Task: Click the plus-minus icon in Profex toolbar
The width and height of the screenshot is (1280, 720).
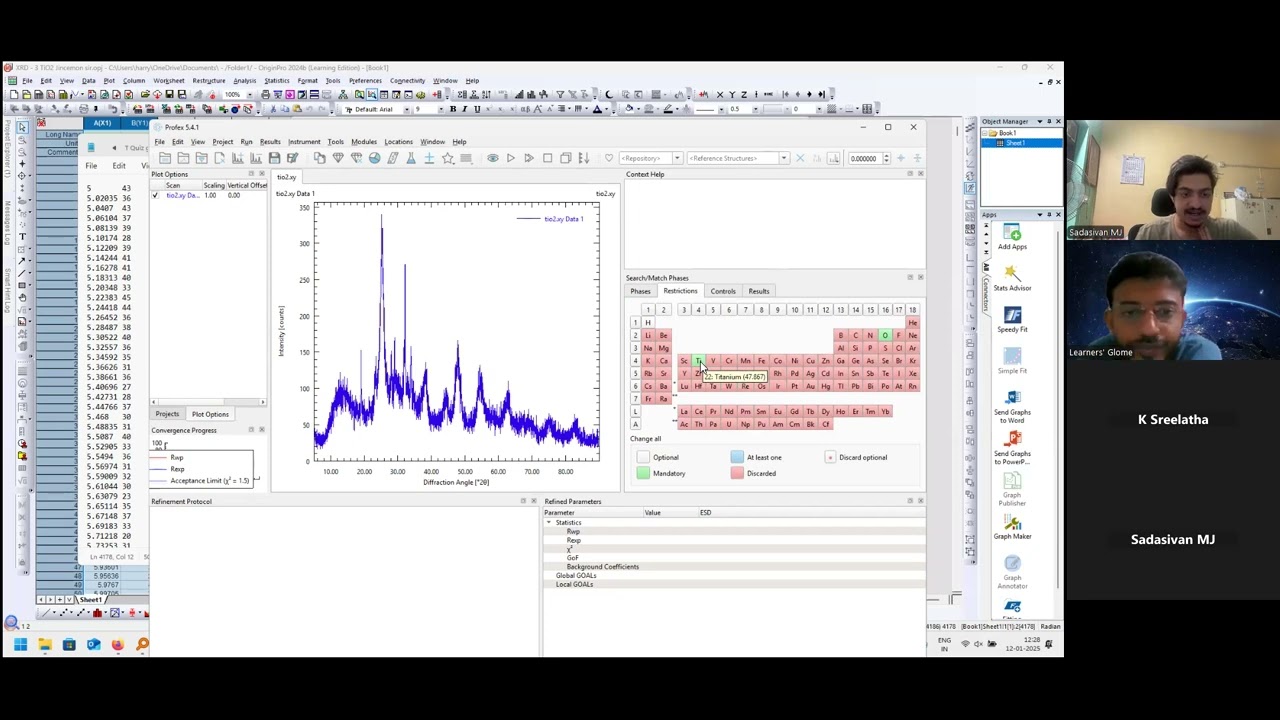Action: click(429, 158)
